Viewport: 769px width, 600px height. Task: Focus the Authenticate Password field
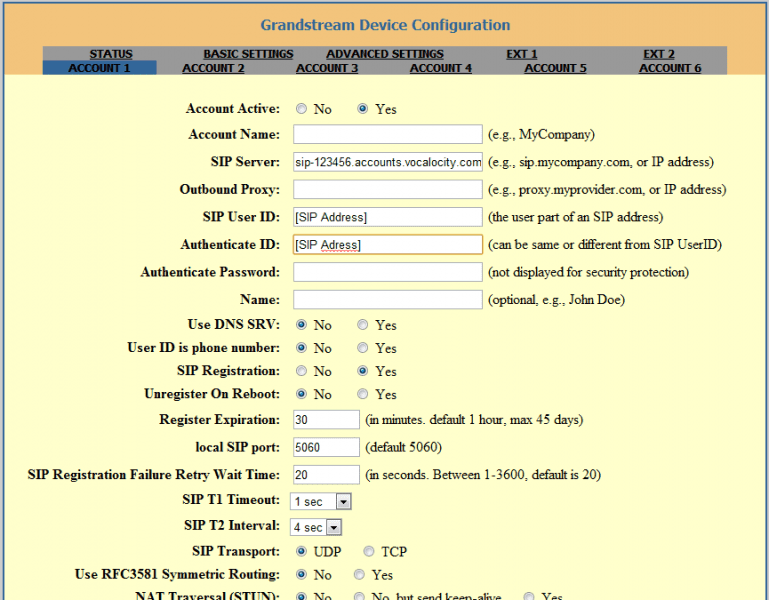388,272
